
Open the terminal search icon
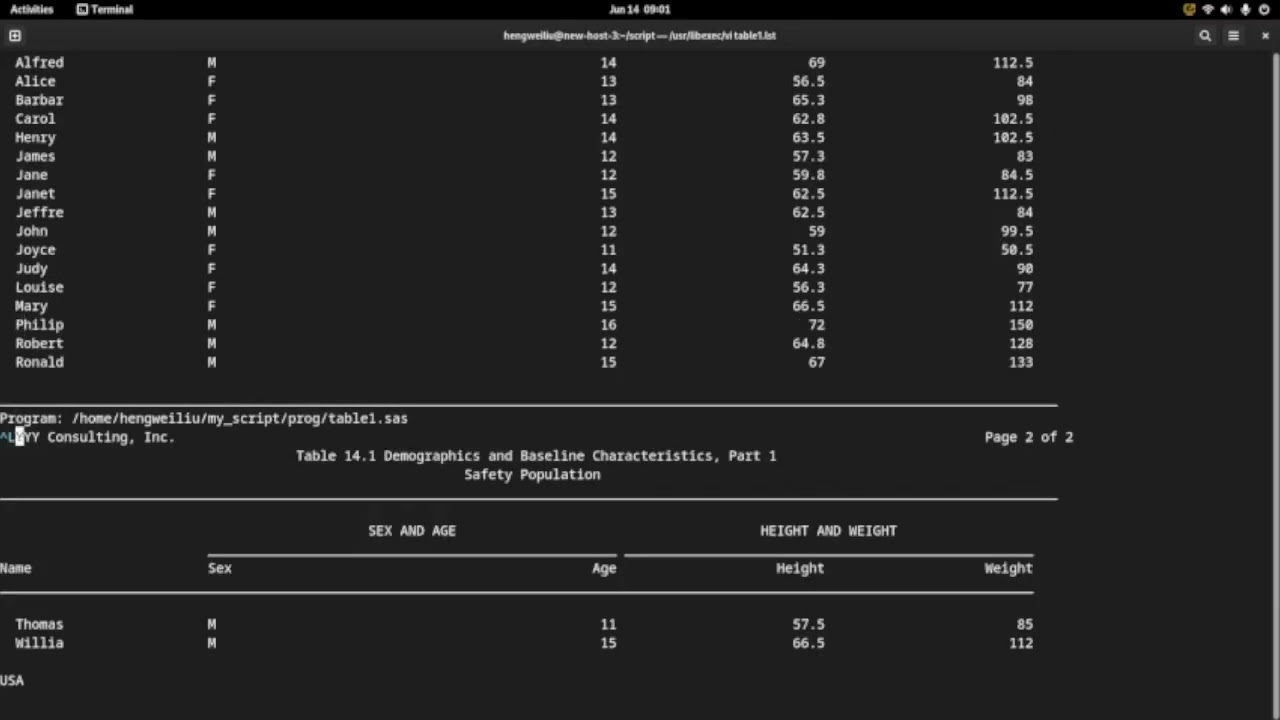pyautogui.click(x=1205, y=35)
